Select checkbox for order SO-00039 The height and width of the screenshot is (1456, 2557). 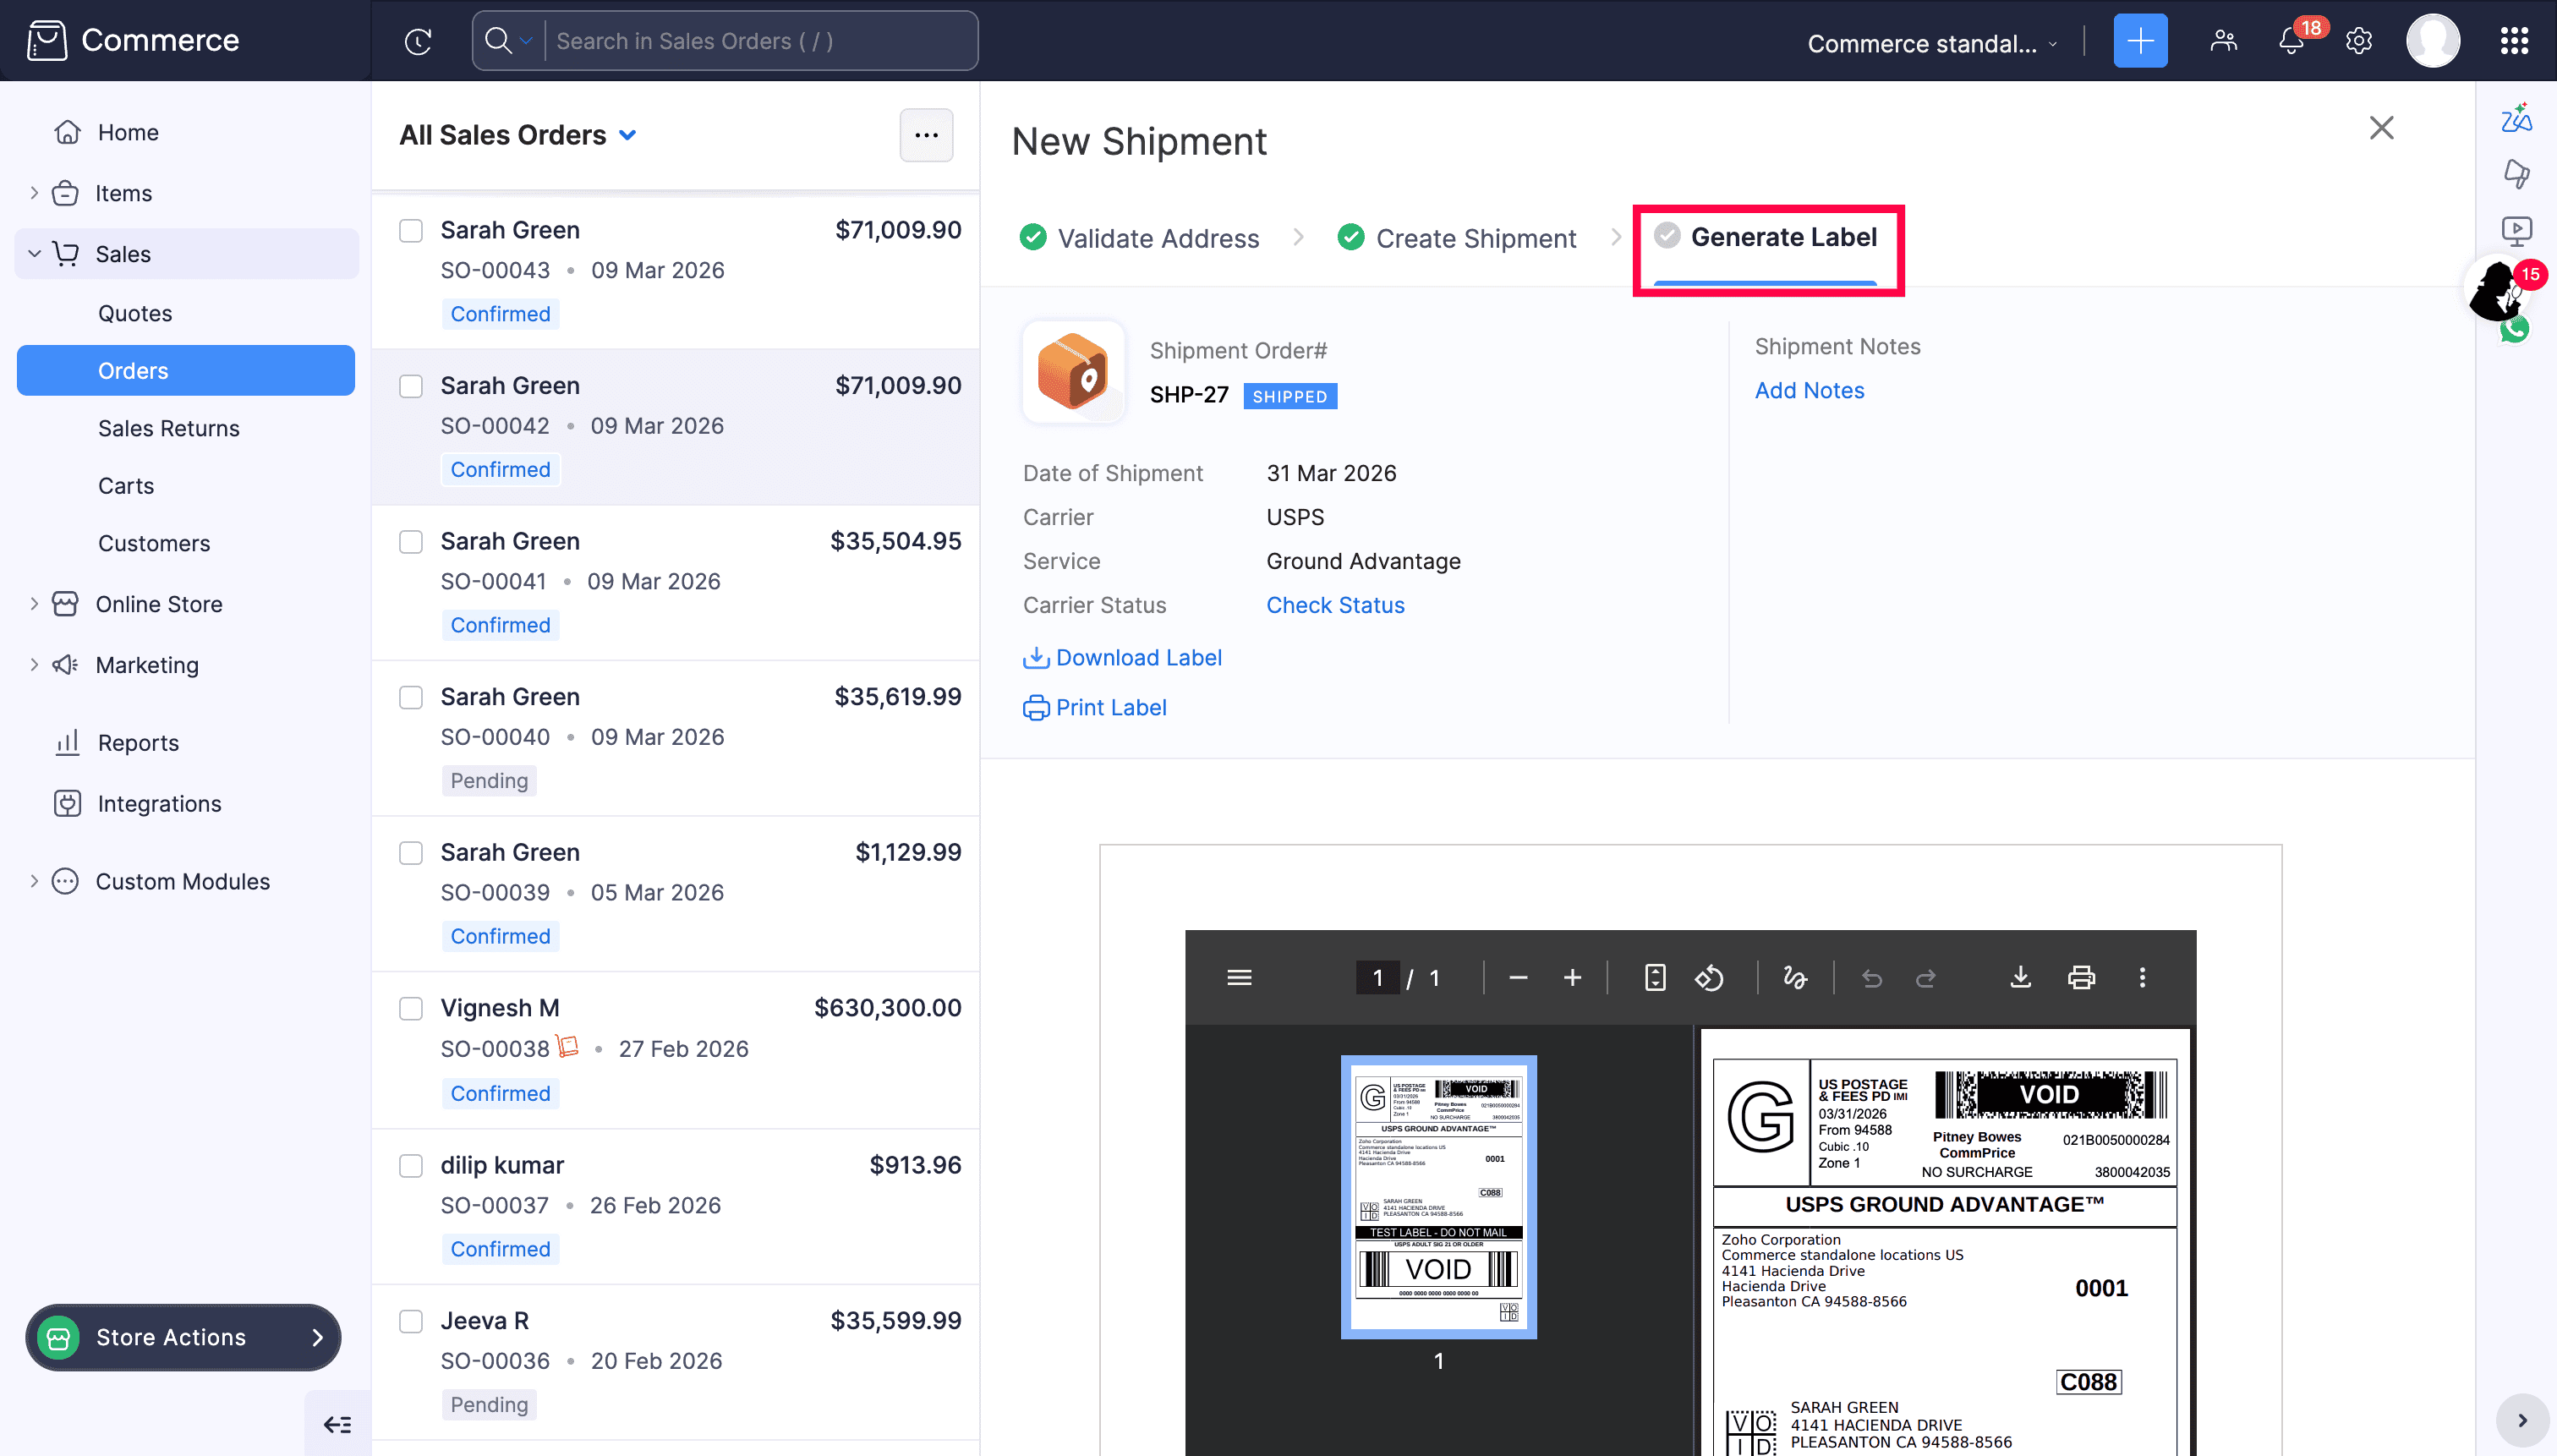(411, 853)
